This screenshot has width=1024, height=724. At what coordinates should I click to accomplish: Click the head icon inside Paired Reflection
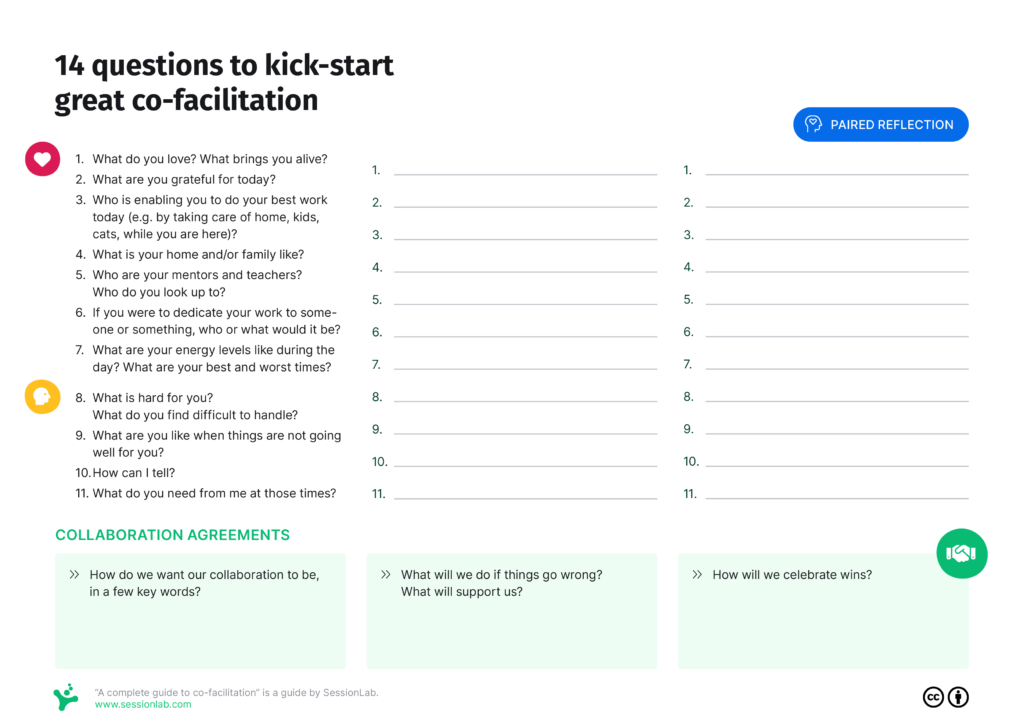point(813,124)
